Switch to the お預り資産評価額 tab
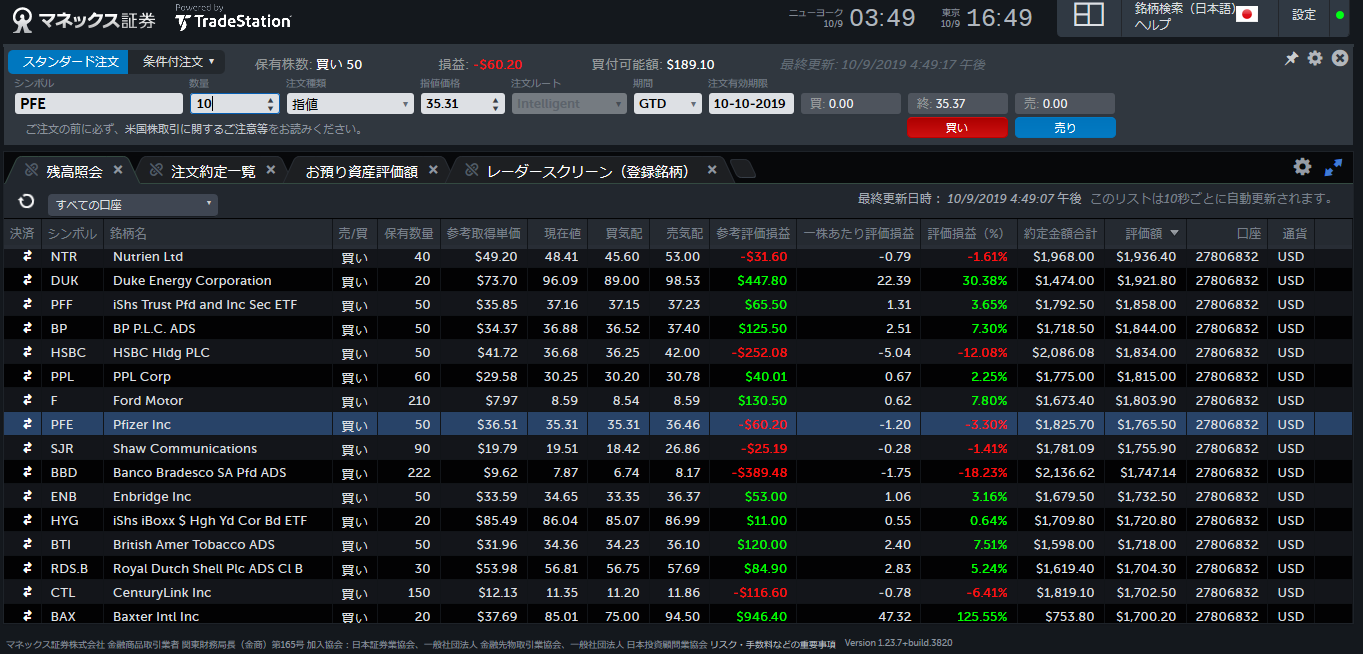The height and width of the screenshot is (654, 1363). (x=361, y=171)
